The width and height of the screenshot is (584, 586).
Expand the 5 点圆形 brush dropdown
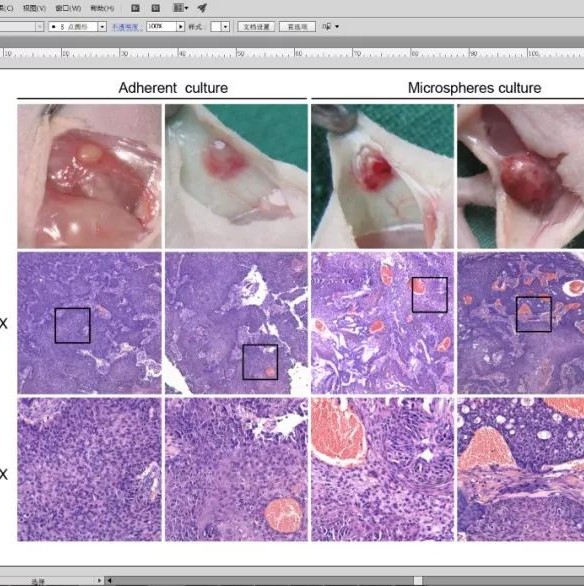point(102,27)
